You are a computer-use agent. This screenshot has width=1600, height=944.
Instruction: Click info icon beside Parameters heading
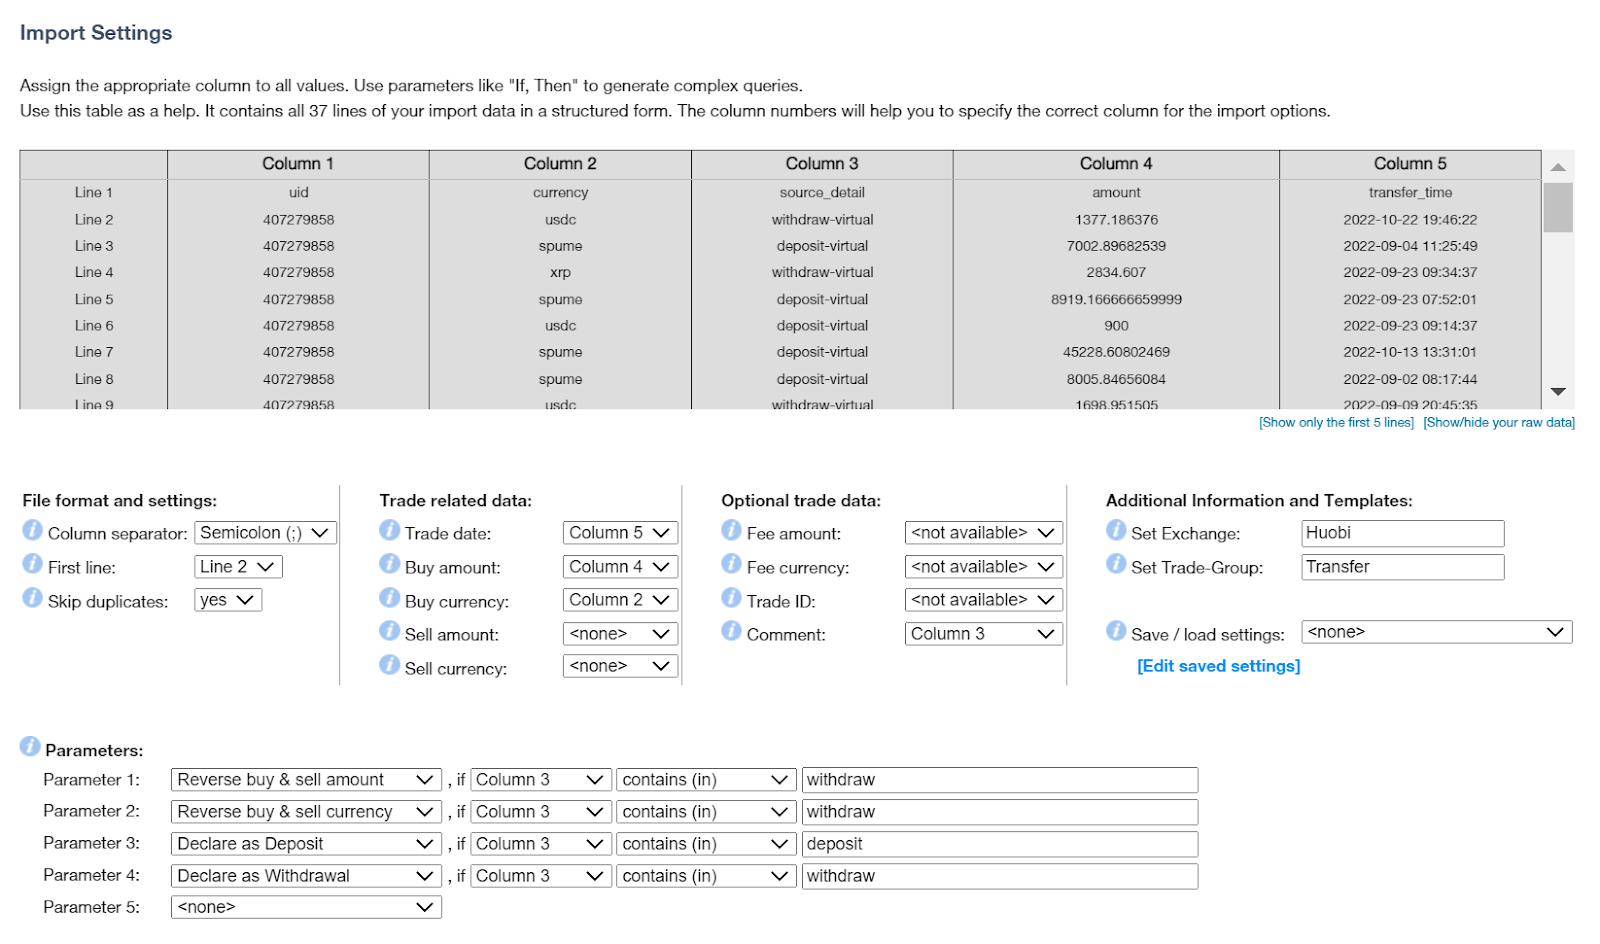click(30, 747)
